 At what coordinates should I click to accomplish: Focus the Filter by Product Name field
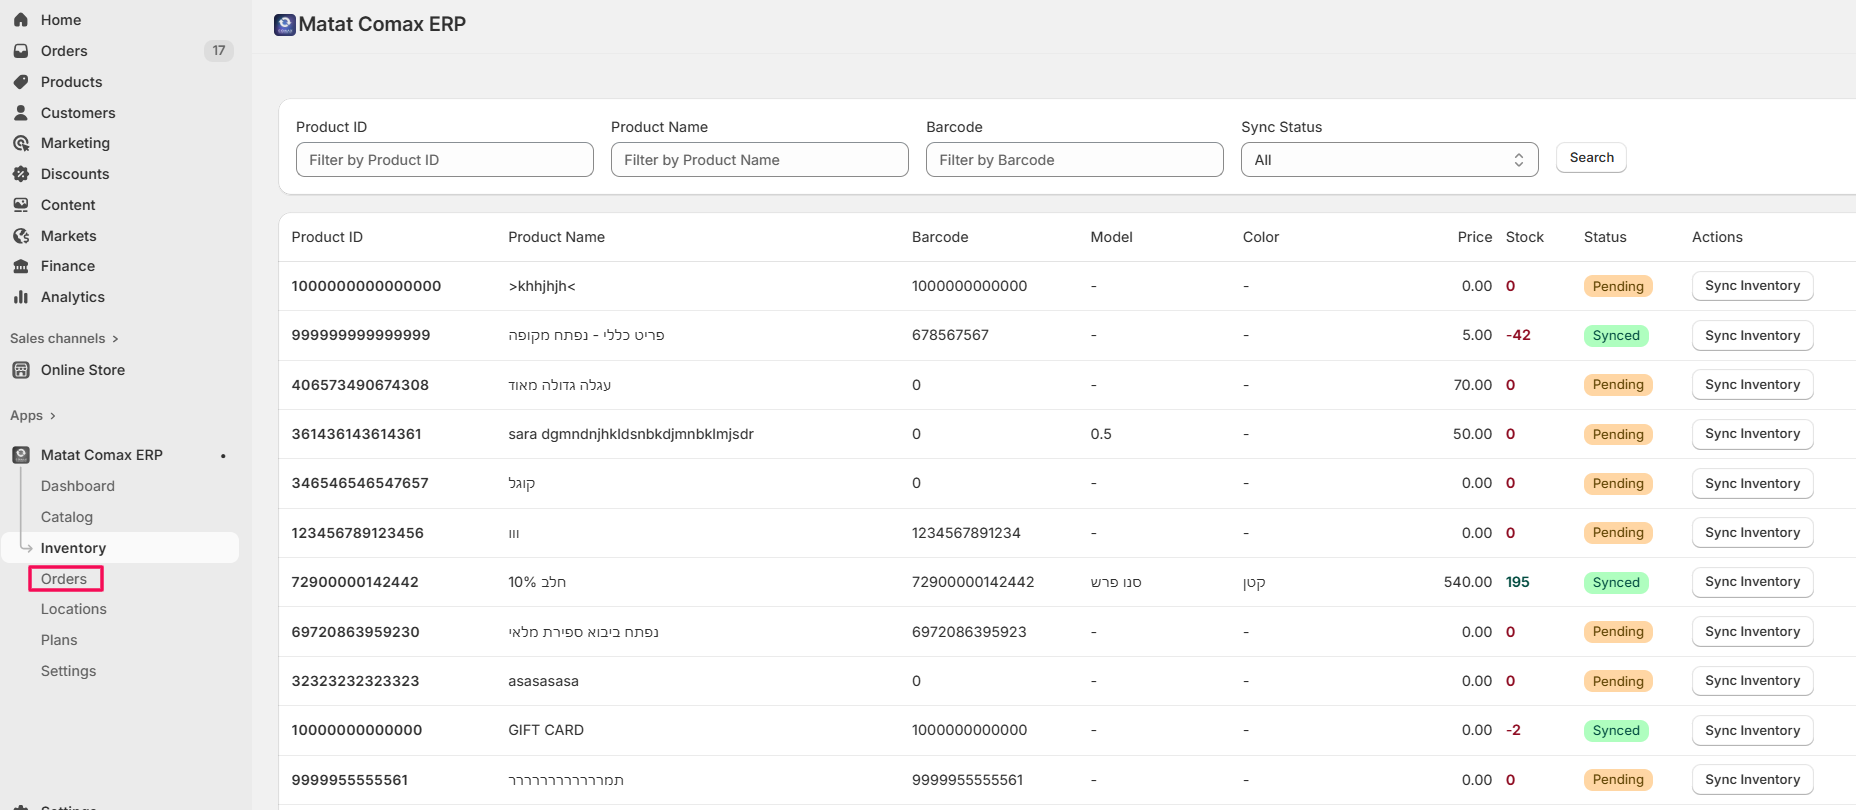(759, 160)
